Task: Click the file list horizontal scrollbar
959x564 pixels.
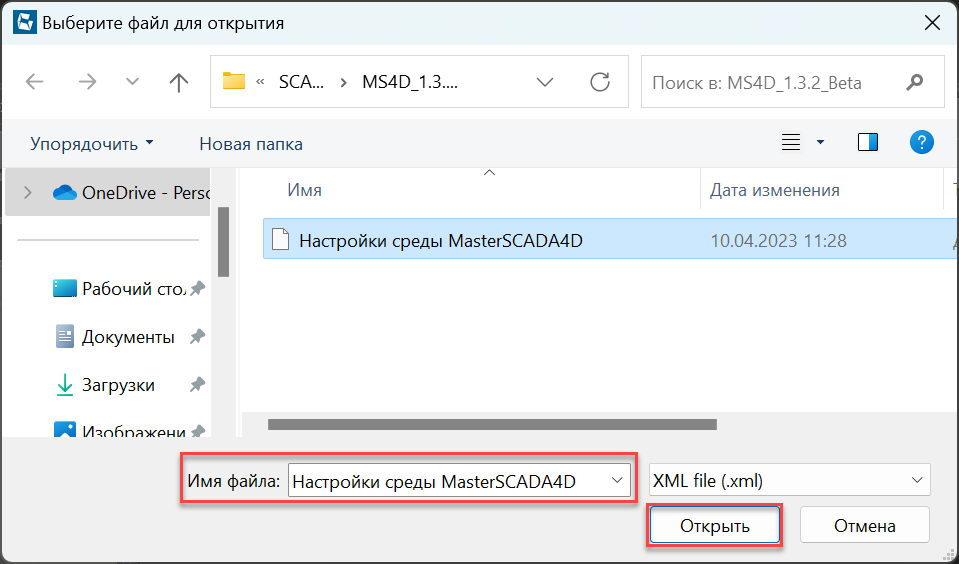Action: pos(492,424)
